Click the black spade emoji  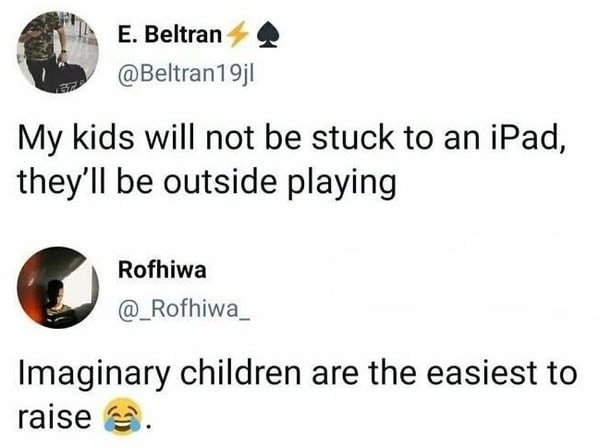click(269, 36)
